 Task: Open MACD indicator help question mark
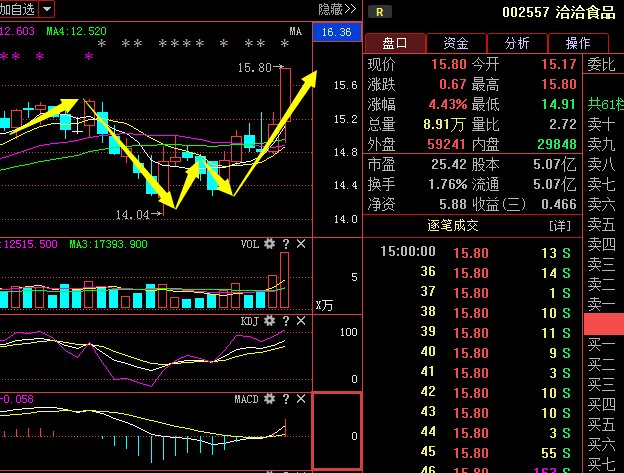[286, 399]
